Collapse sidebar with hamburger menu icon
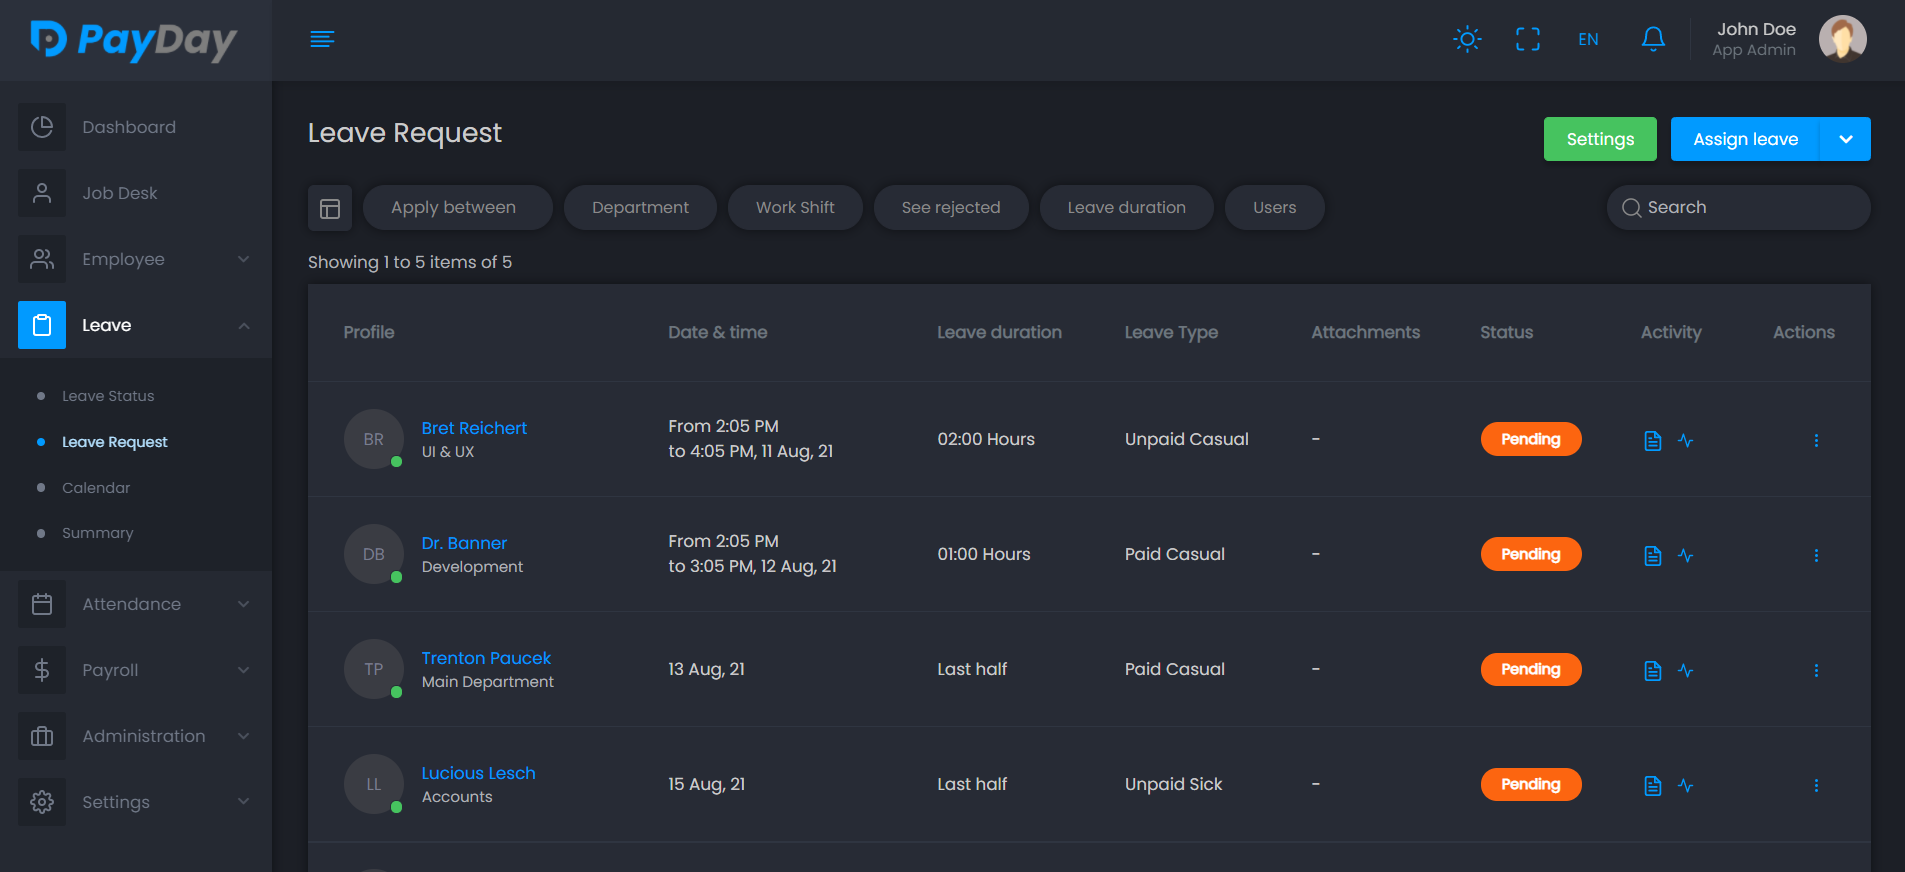This screenshot has width=1905, height=872. [322, 39]
